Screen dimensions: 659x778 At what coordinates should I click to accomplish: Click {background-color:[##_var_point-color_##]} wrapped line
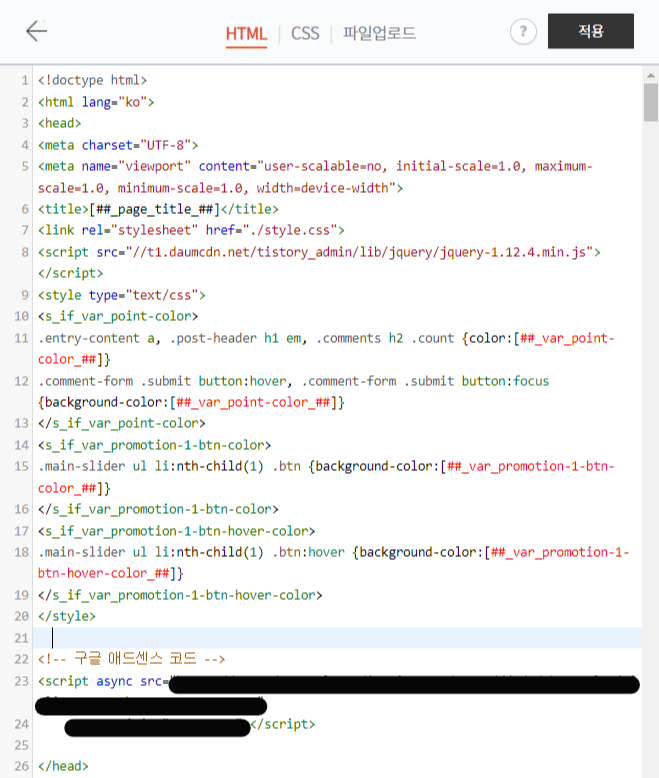tap(191, 402)
